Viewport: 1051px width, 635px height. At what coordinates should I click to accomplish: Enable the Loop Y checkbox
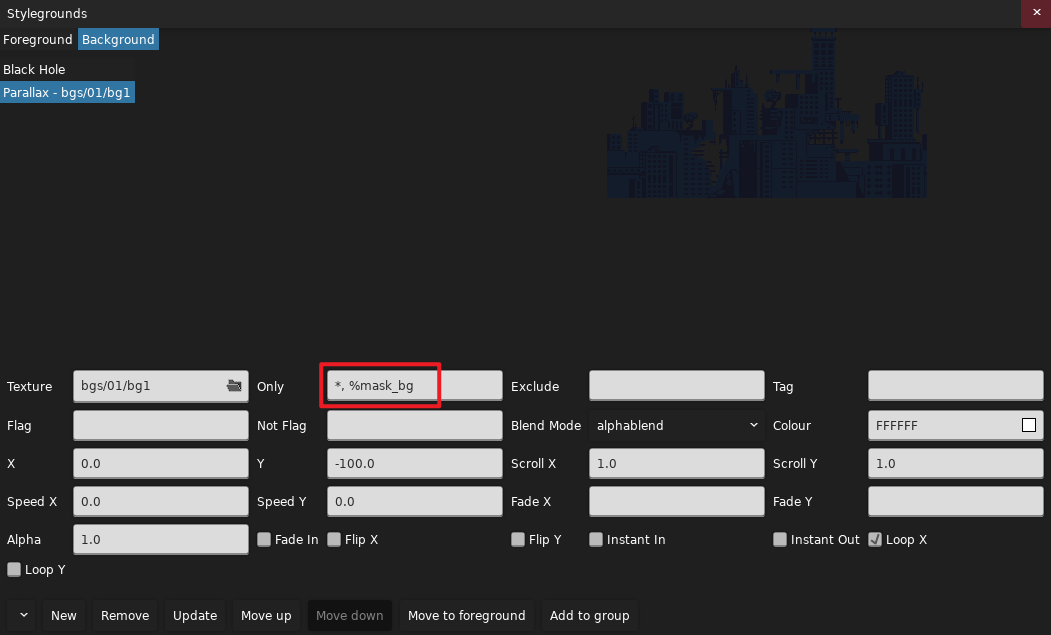coord(13,569)
